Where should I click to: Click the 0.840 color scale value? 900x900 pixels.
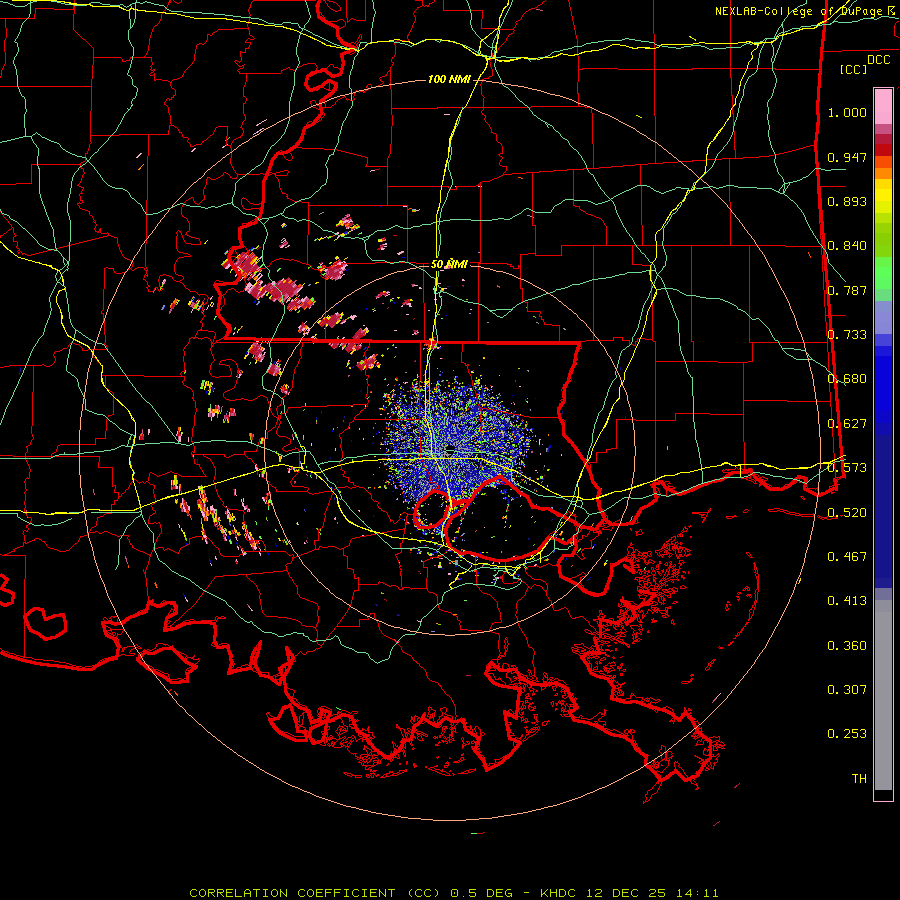847,246
